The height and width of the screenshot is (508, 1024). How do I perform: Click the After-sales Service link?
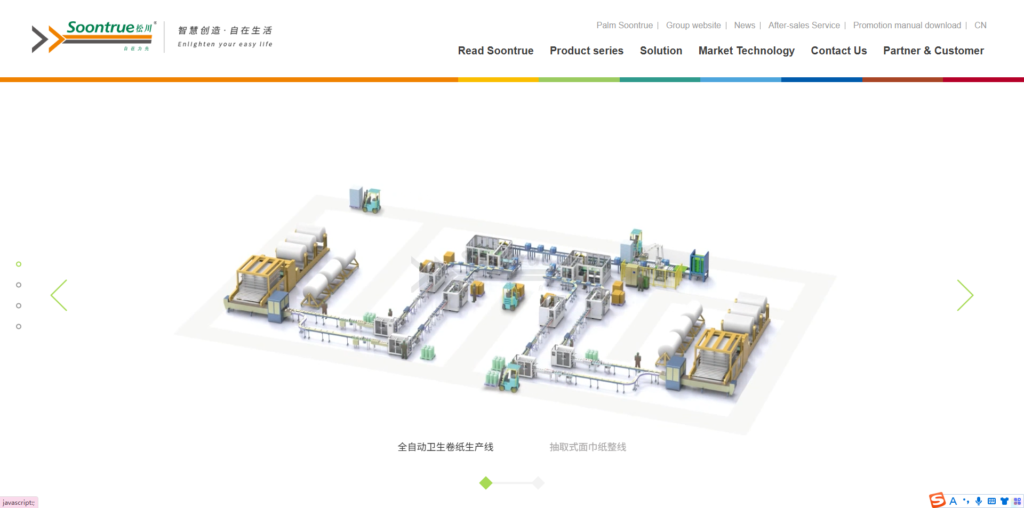[x=803, y=25]
